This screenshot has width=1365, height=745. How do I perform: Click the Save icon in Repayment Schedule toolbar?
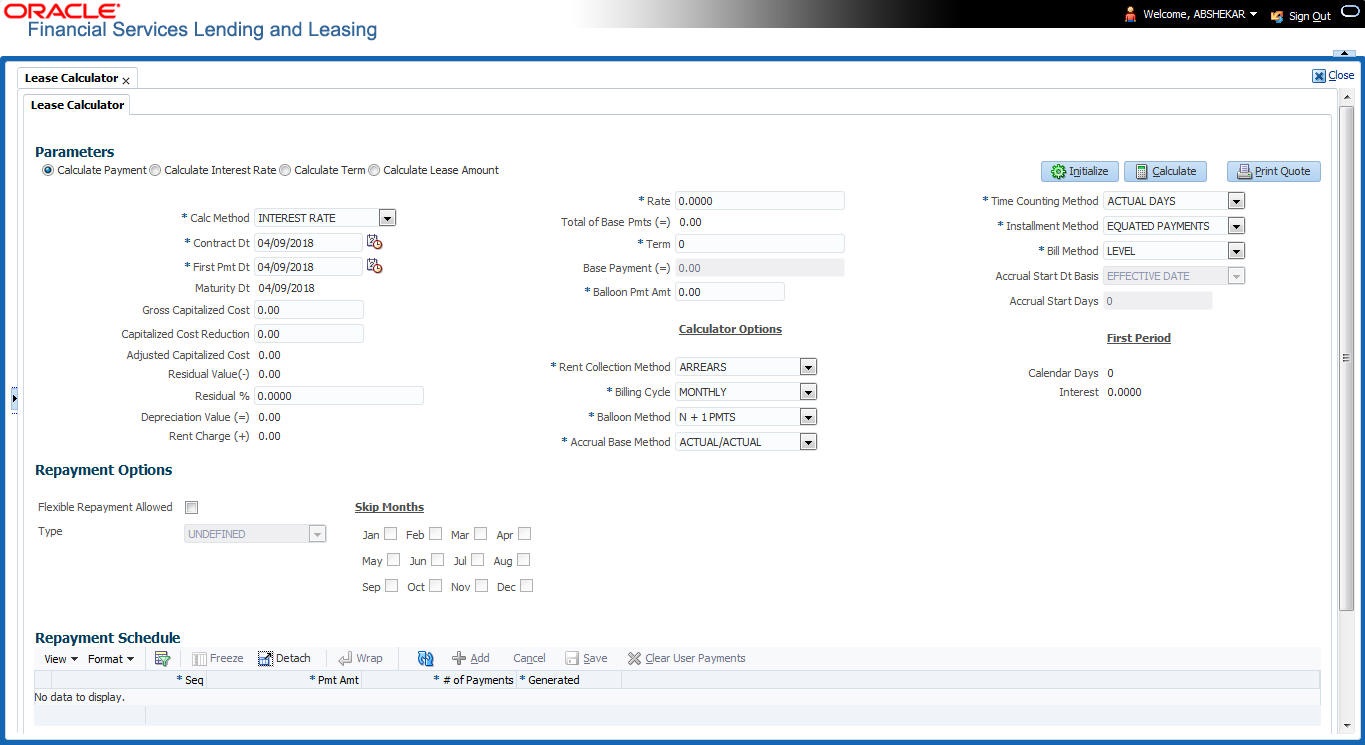click(586, 657)
